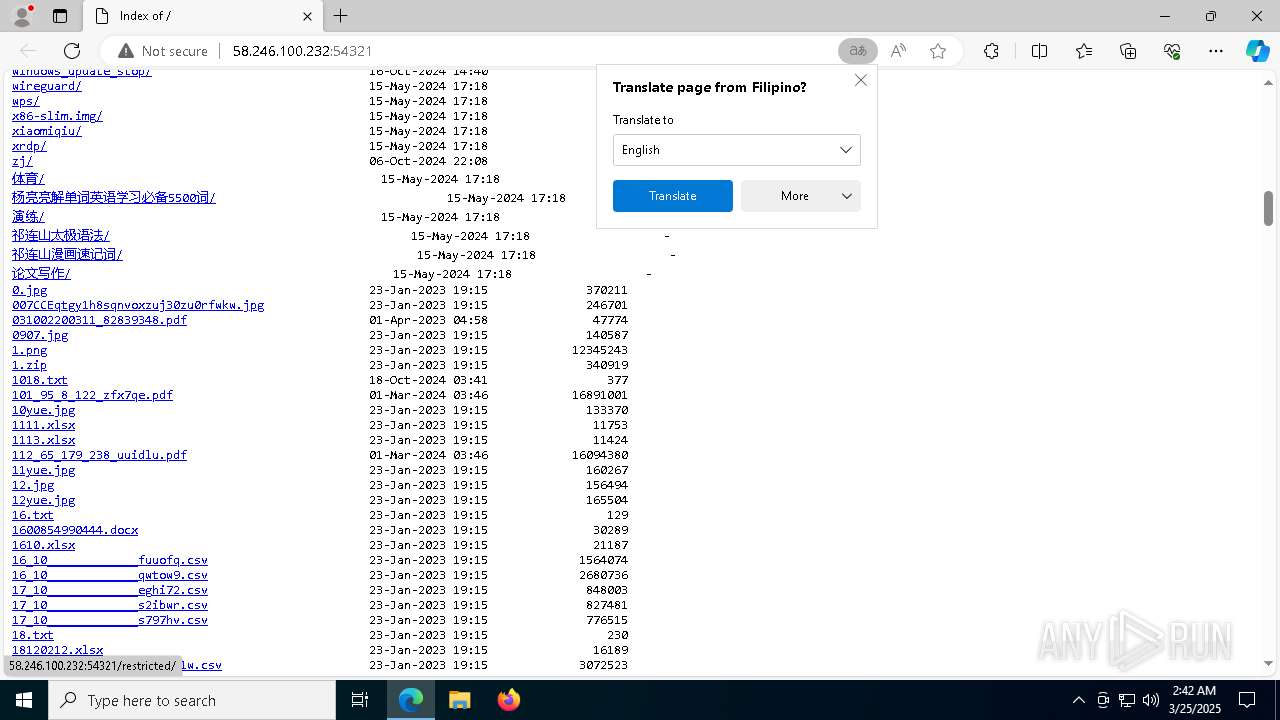Click the vertical scrollbar thumb
The image size is (1280, 720).
click(1268, 208)
